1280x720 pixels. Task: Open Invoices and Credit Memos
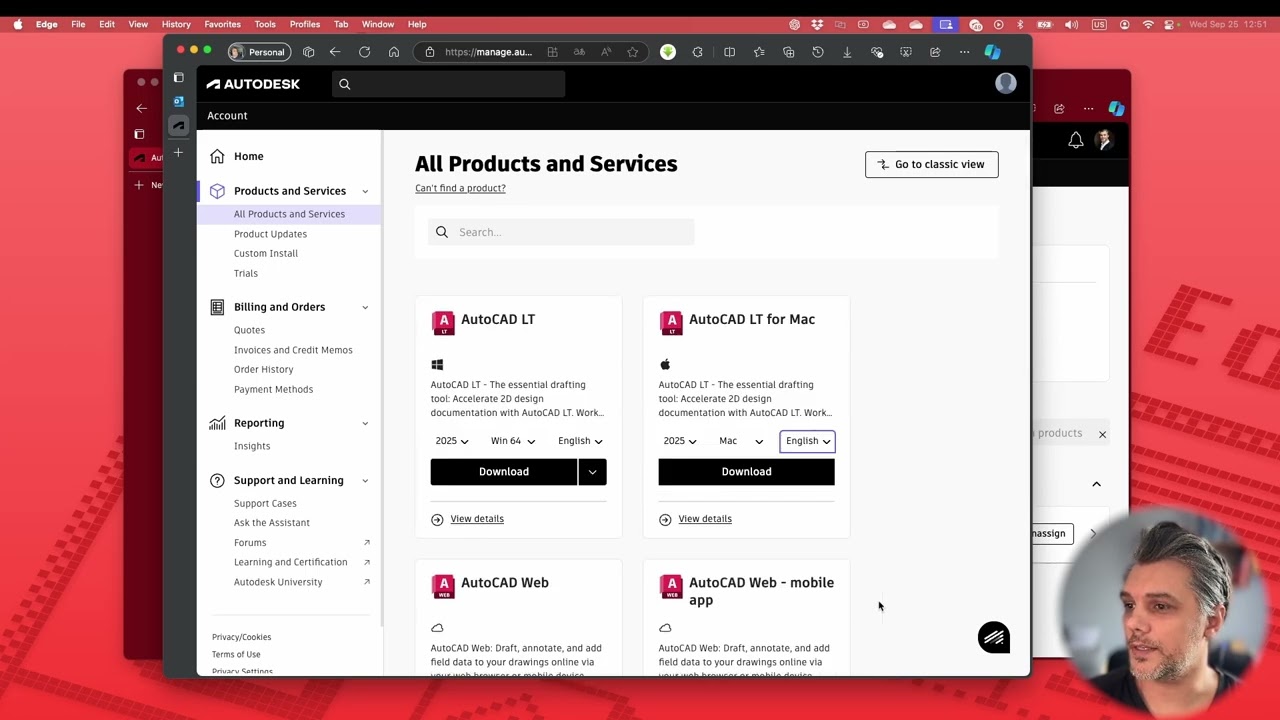click(x=293, y=350)
